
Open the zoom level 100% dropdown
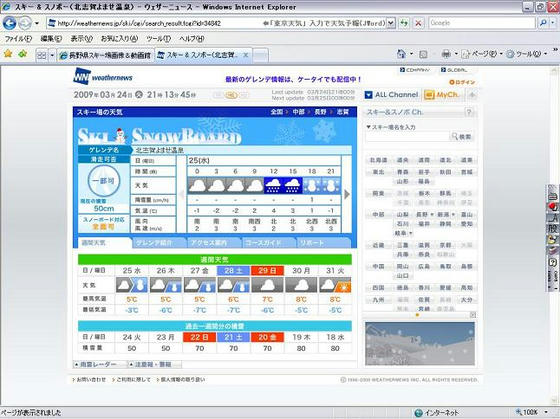[546, 412]
